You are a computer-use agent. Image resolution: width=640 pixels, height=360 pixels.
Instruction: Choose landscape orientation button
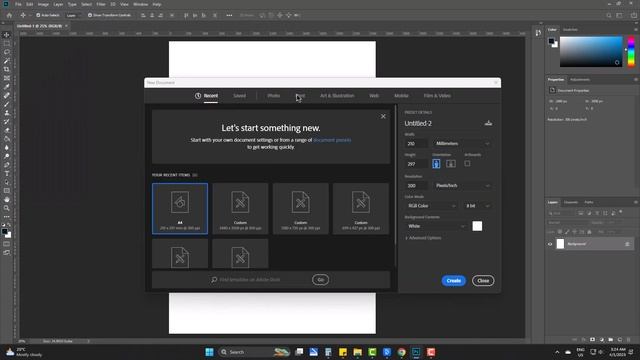pos(451,164)
